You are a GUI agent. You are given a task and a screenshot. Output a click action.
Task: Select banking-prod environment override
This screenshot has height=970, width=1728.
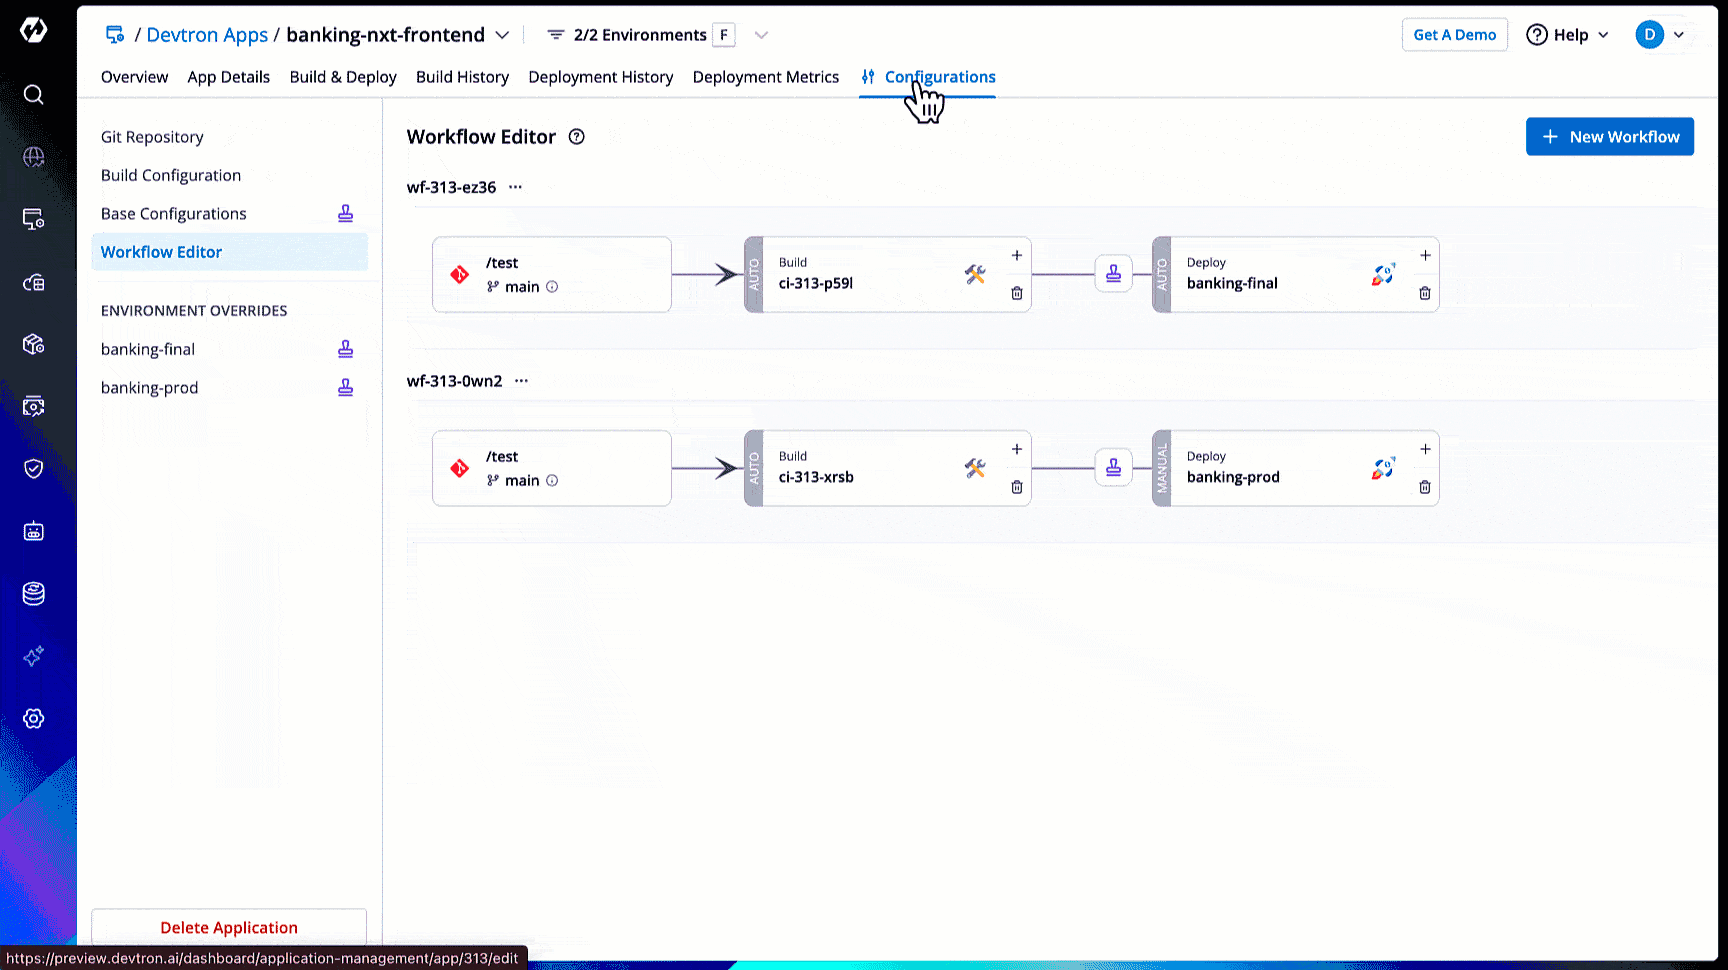pyautogui.click(x=150, y=388)
